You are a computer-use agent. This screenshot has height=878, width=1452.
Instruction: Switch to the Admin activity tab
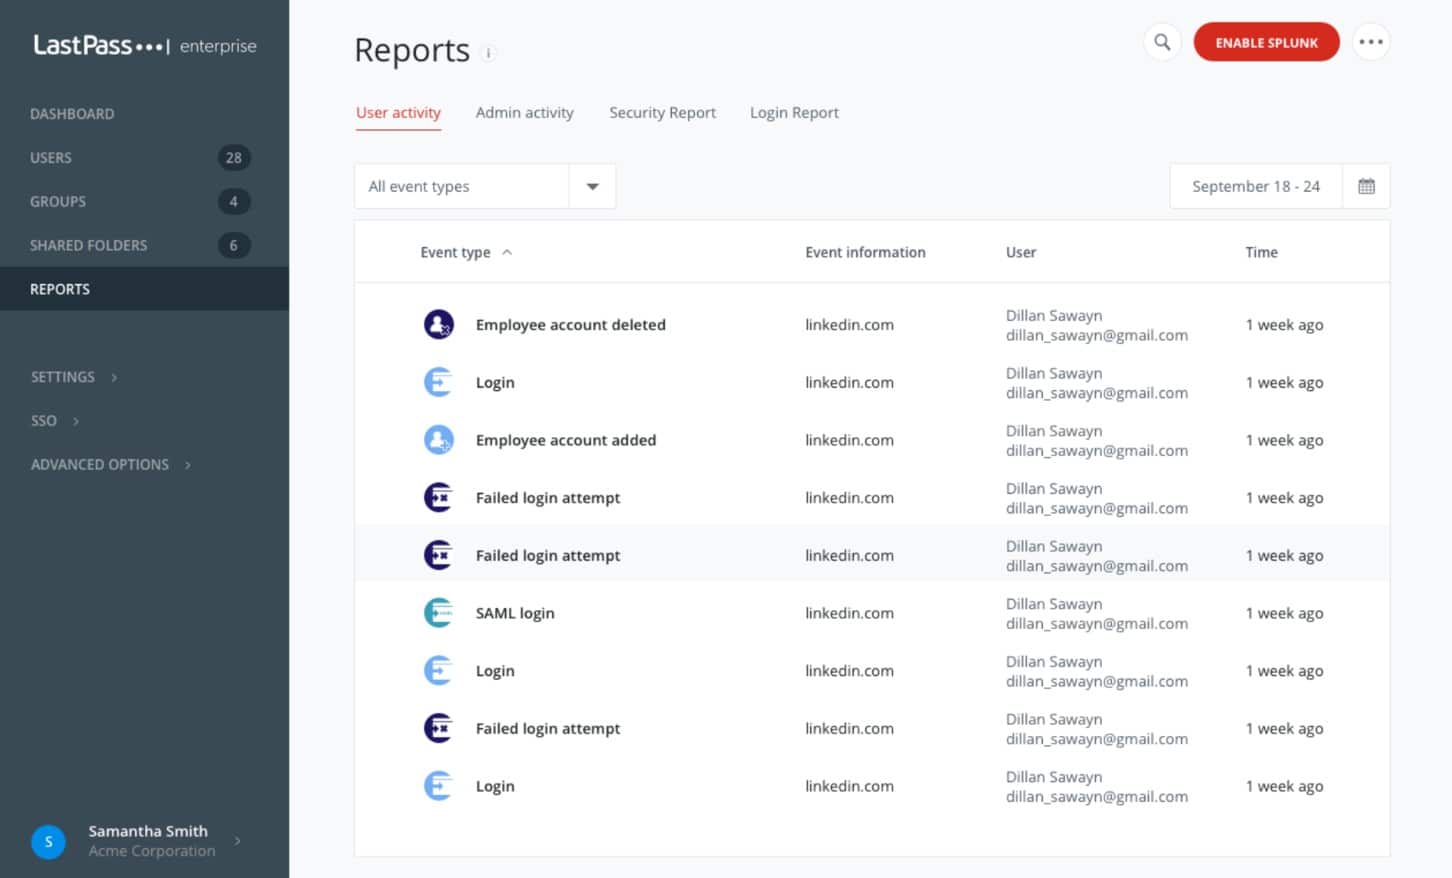click(x=524, y=112)
